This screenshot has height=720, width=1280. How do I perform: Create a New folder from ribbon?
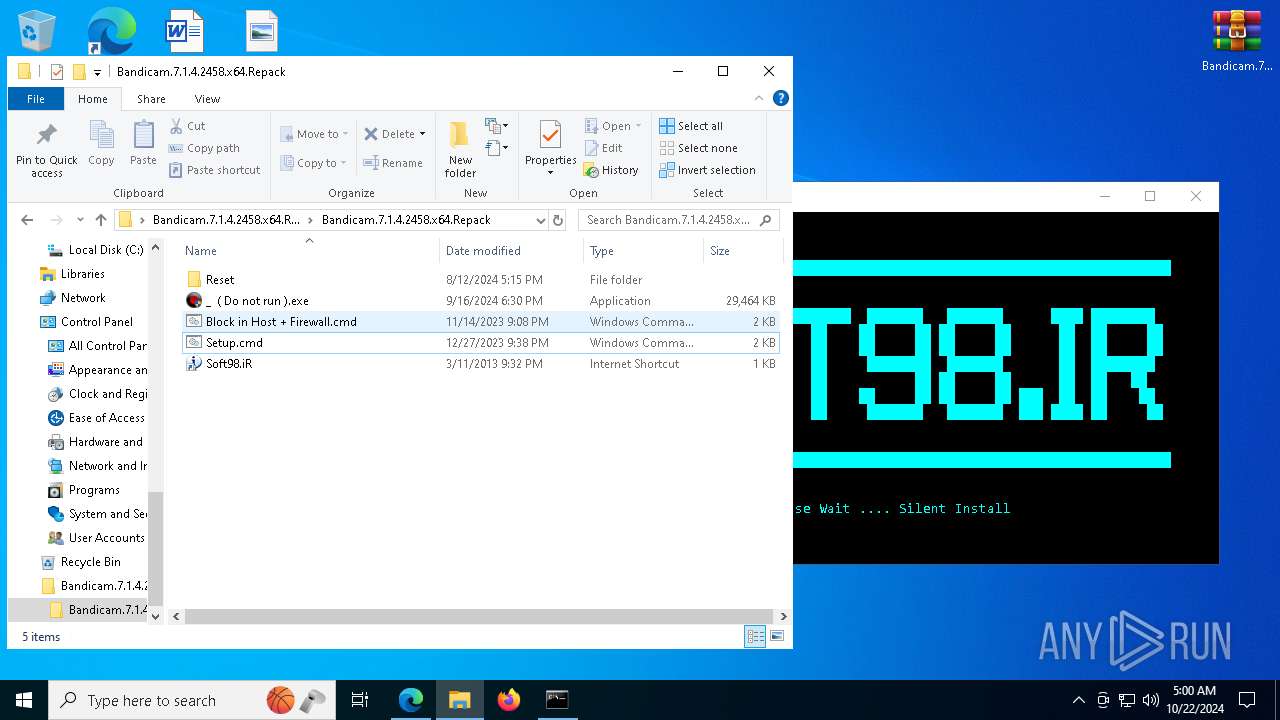click(460, 149)
